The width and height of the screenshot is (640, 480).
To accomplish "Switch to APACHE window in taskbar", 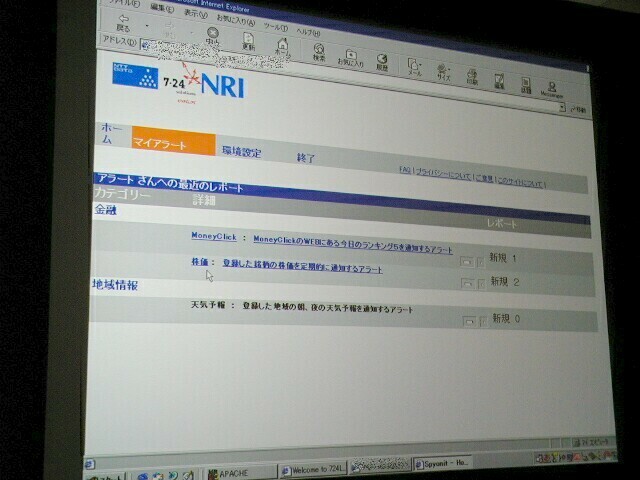I will [x=239, y=470].
